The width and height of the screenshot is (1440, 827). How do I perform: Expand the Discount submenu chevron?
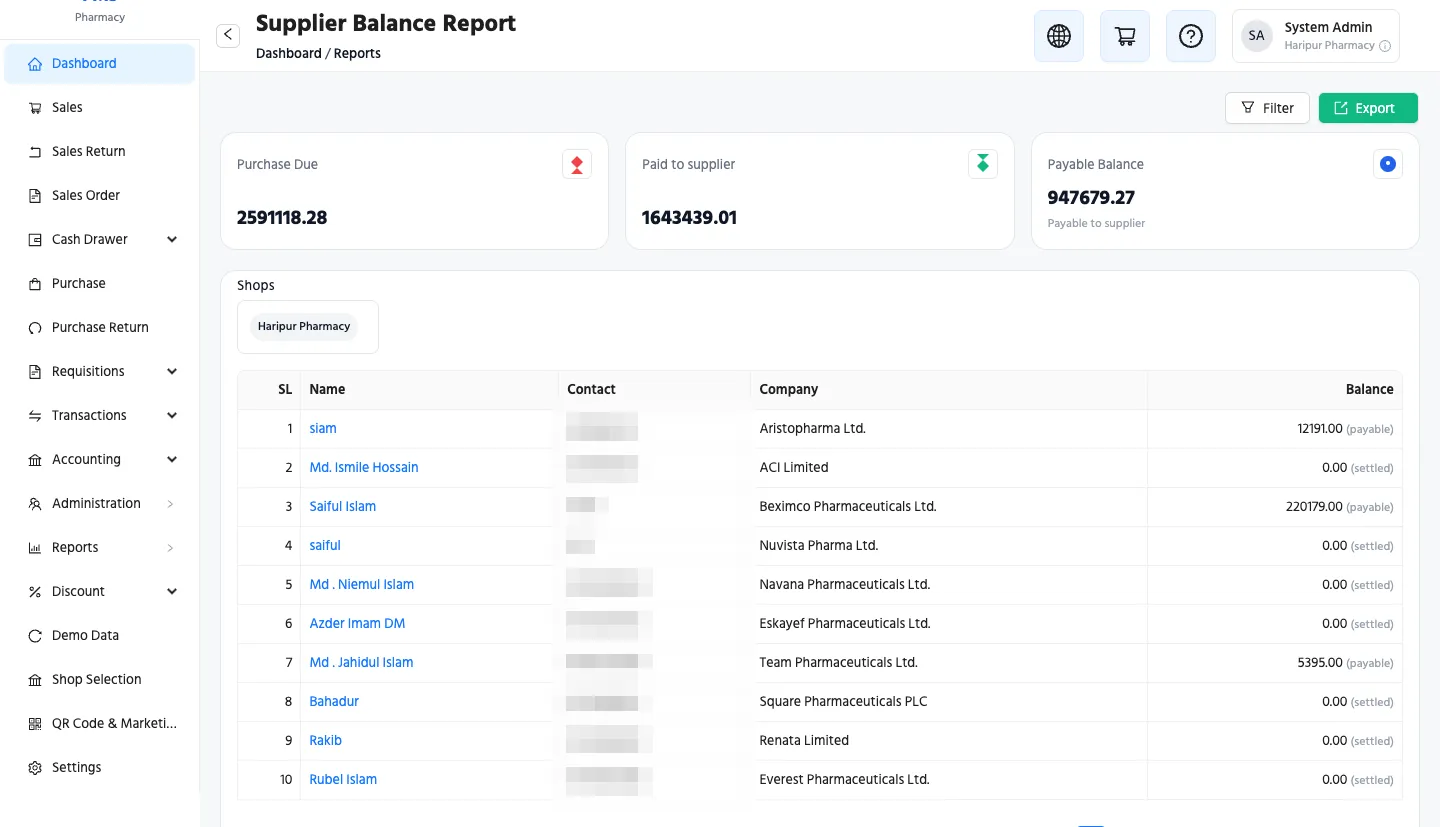(x=172, y=592)
